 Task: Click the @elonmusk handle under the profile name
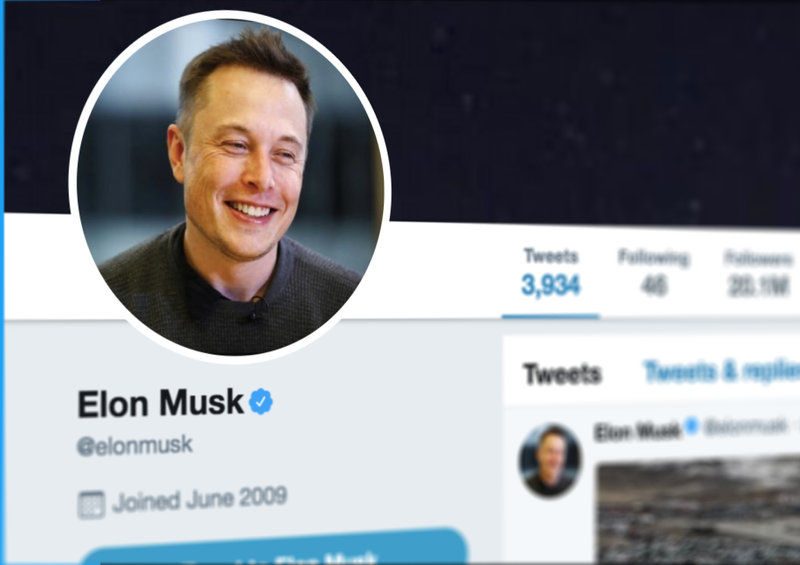pos(135,445)
